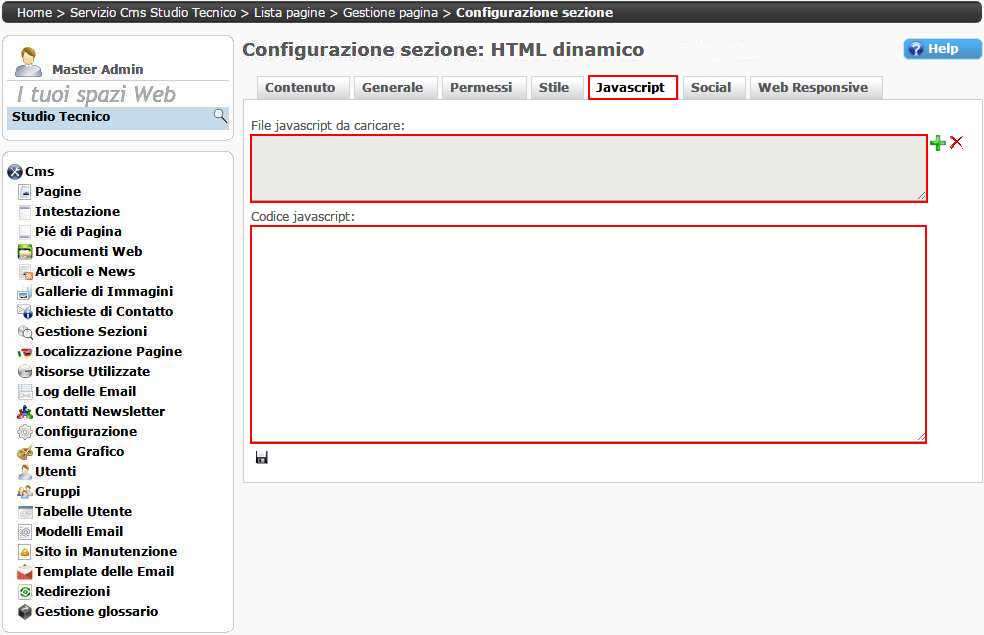Open the Permessi tab

pos(481,88)
